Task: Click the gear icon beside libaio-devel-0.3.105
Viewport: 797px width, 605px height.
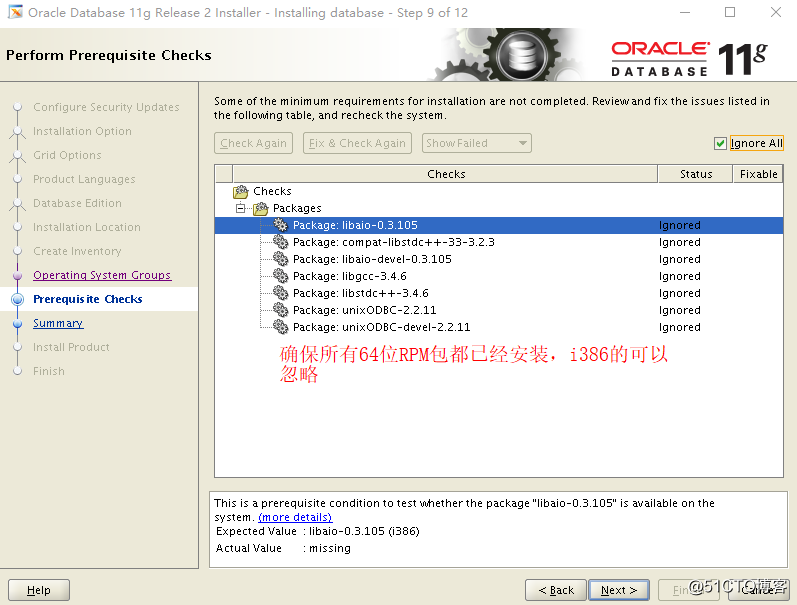Action: tap(281, 259)
